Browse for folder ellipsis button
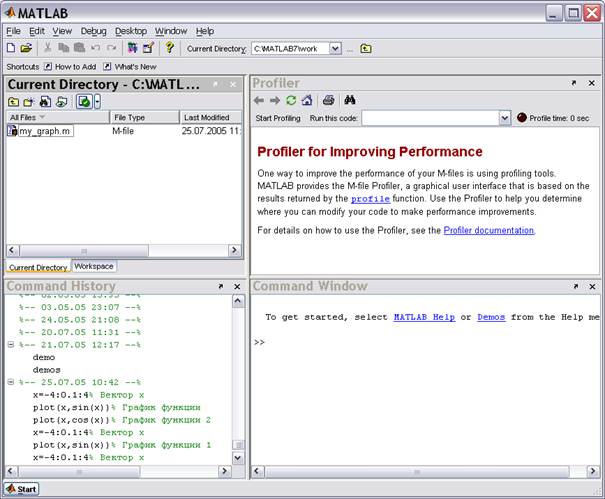The height and width of the screenshot is (499, 605). 350,49
